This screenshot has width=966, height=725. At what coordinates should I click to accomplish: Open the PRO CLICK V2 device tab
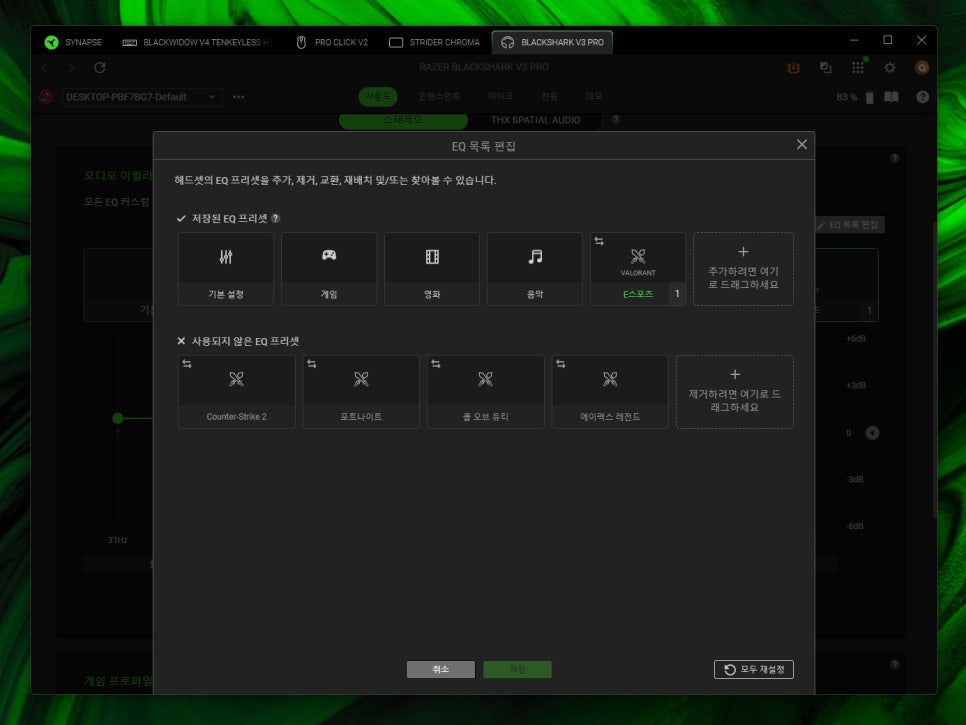coord(332,43)
